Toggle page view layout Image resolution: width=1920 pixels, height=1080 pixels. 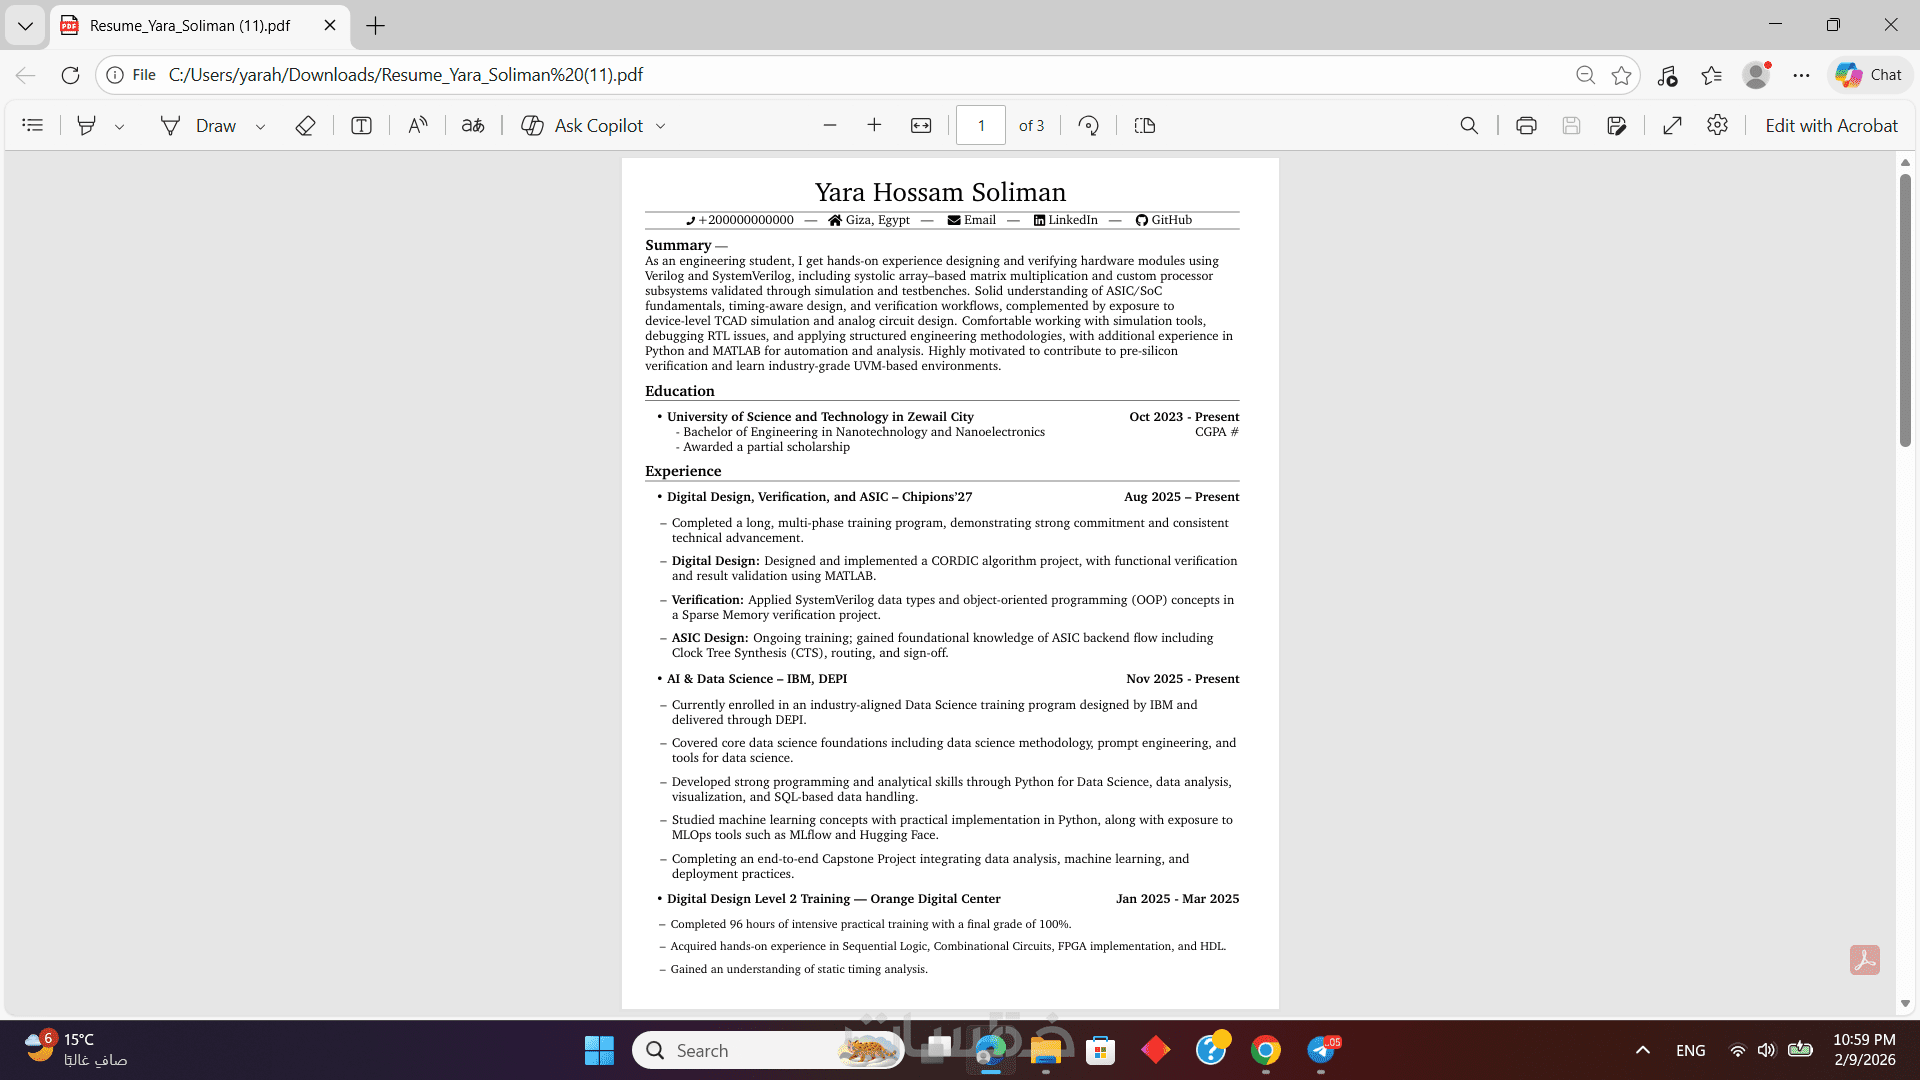[x=1144, y=125]
